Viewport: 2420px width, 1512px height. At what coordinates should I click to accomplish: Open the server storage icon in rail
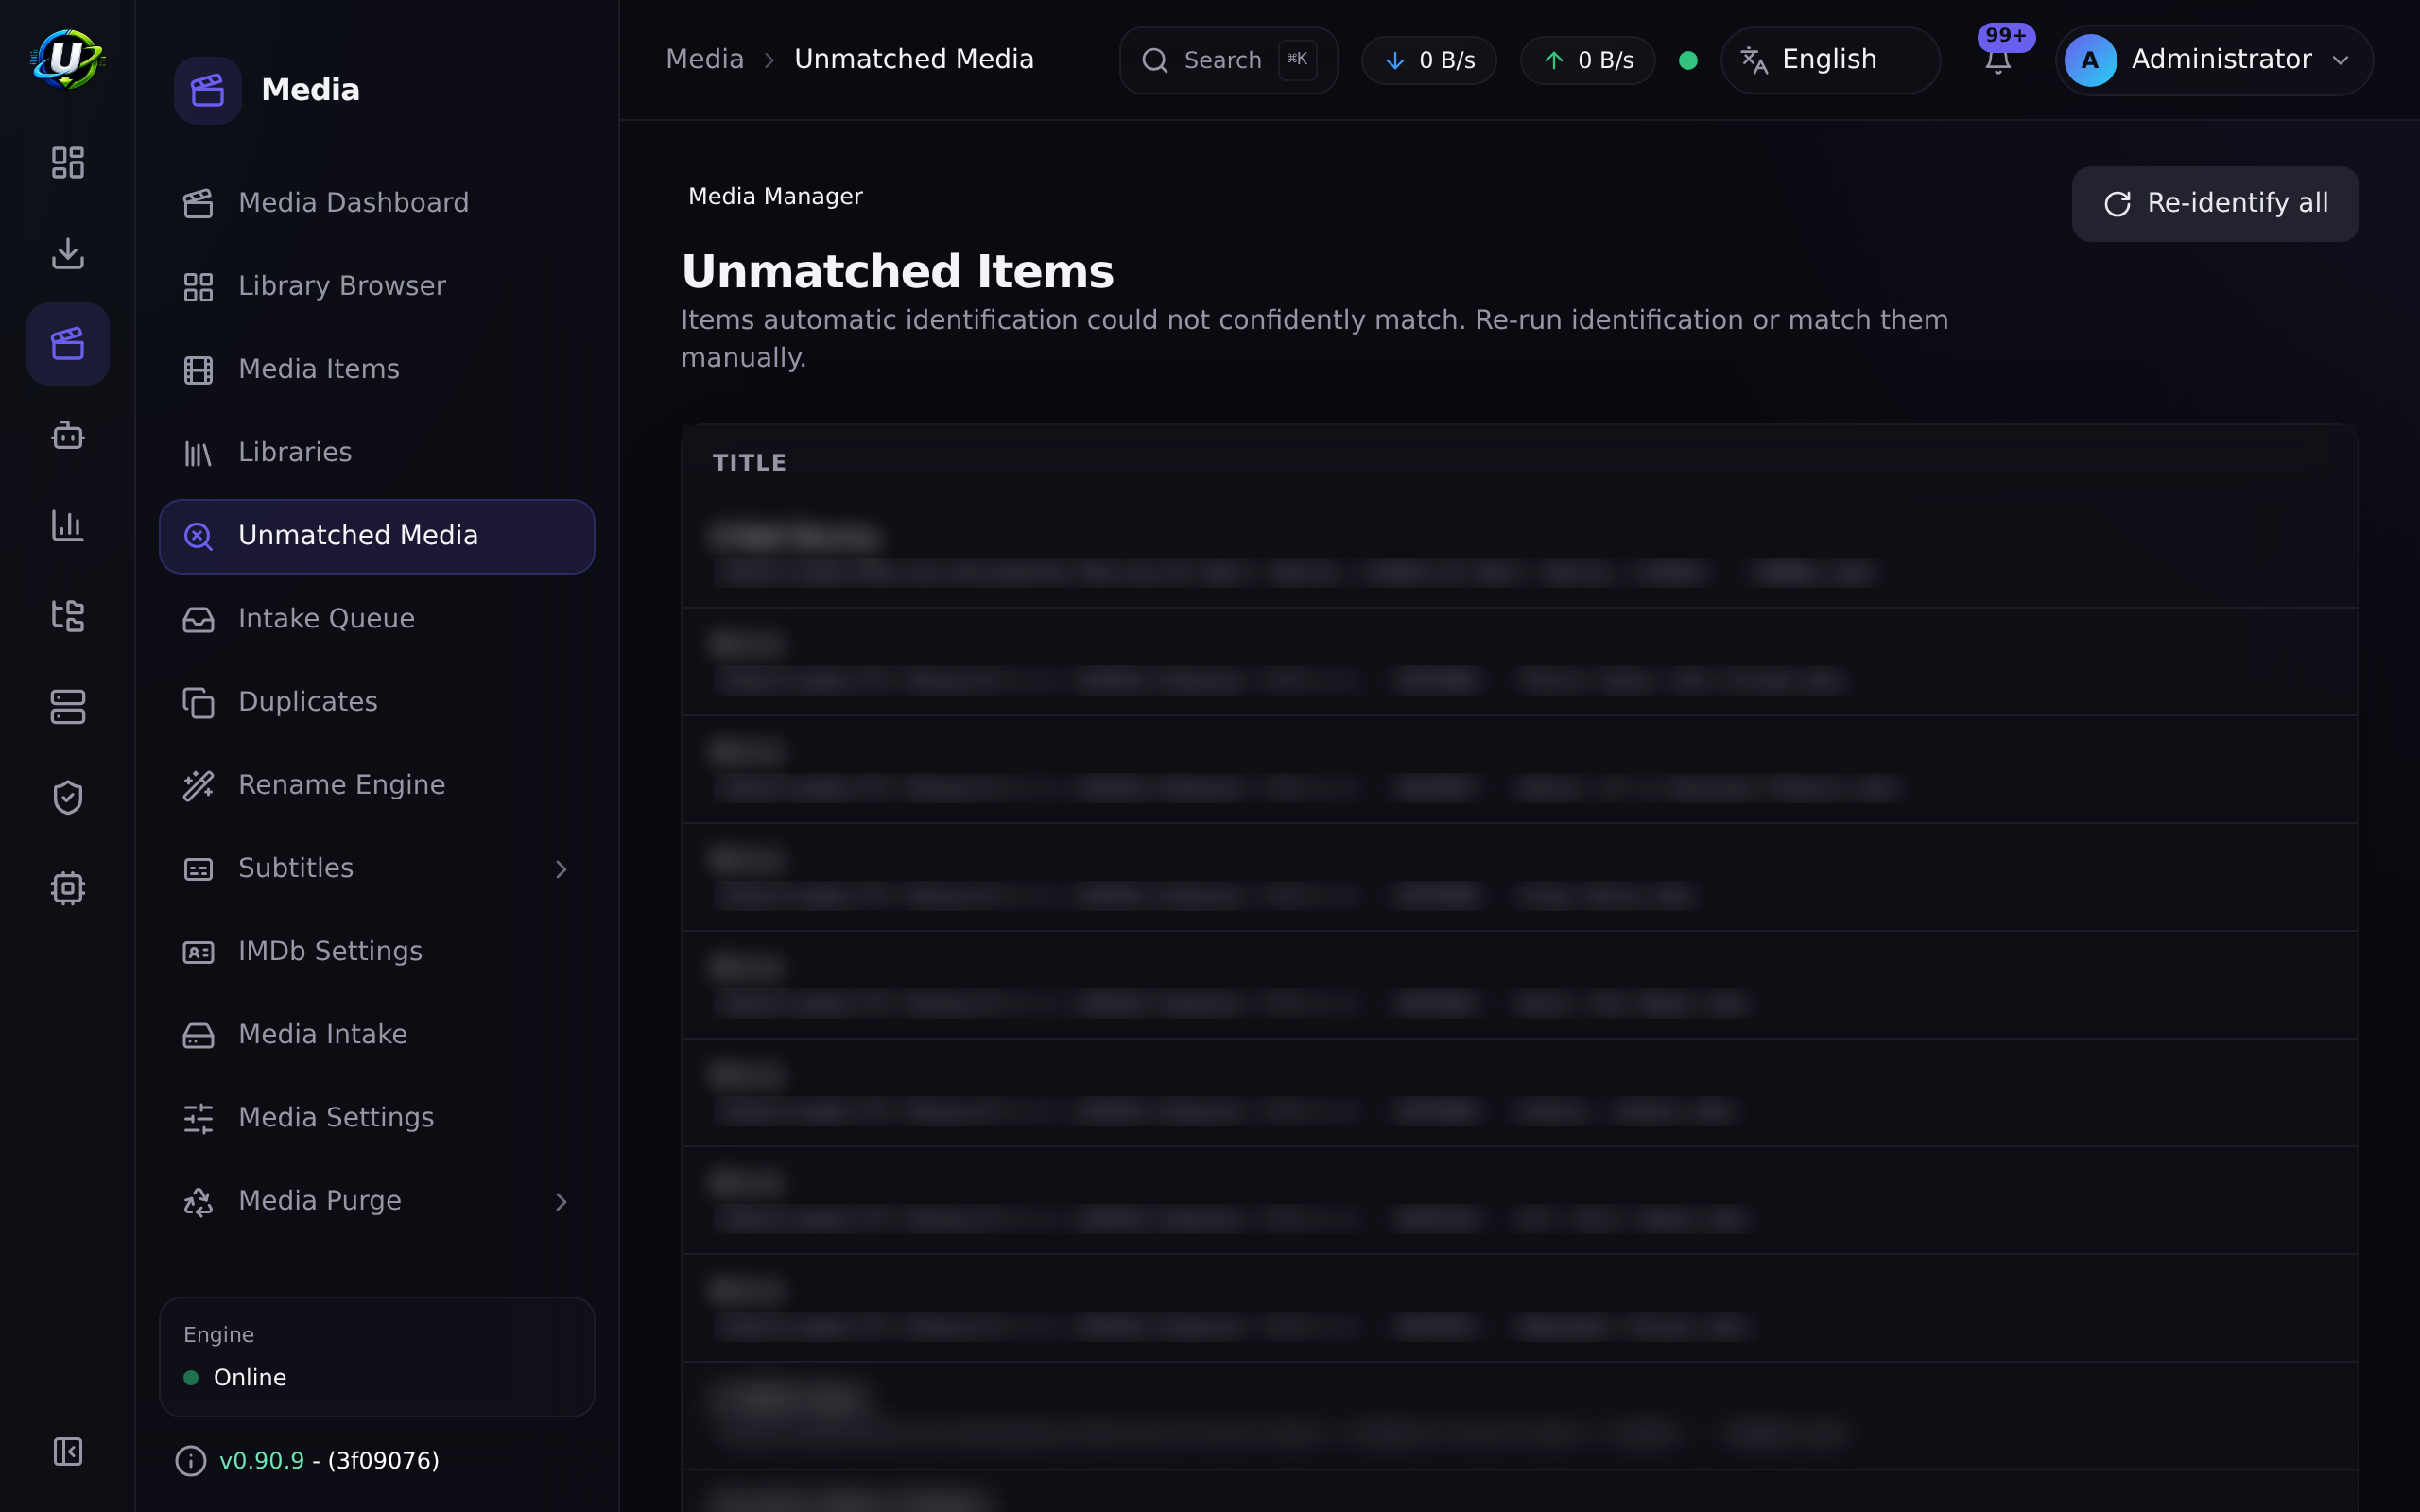click(x=67, y=707)
